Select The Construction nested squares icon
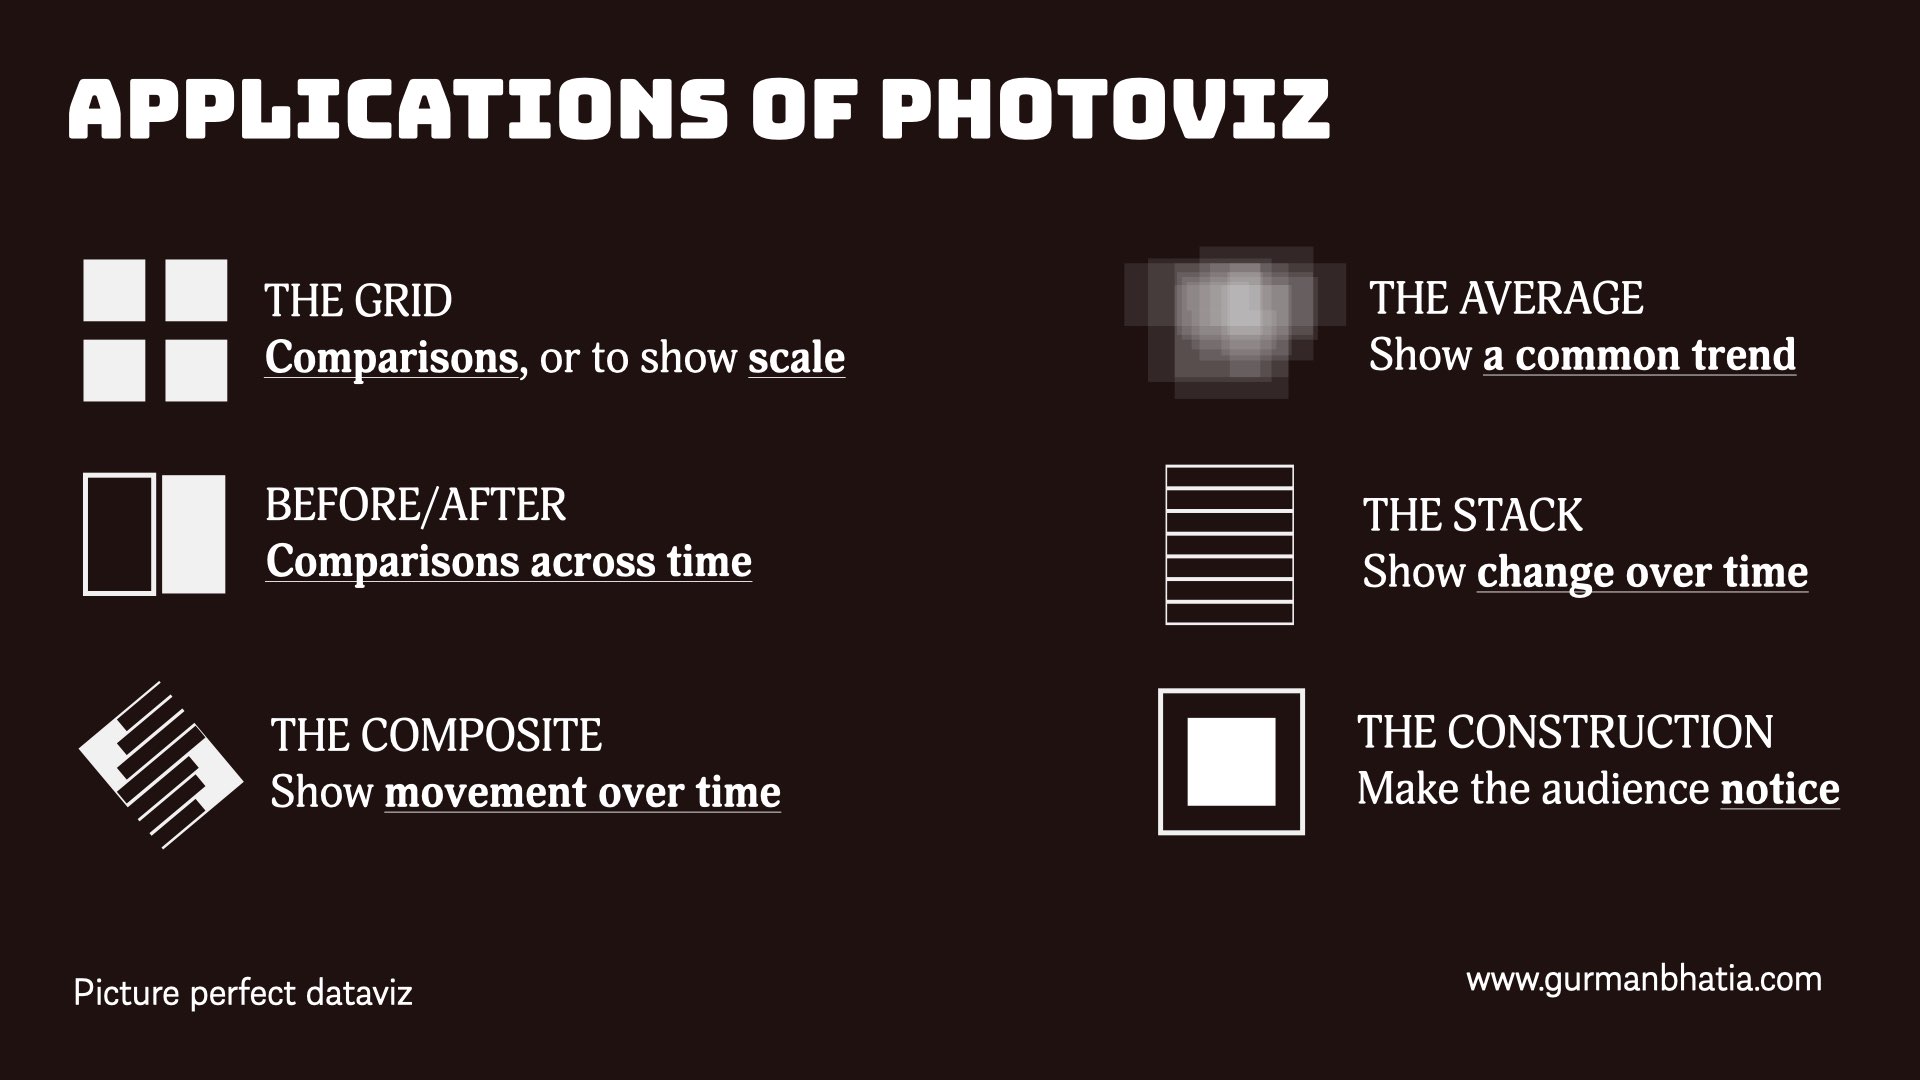Image resolution: width=1920 pixels, height=1080 pixels. click(x=1233, y=761)
